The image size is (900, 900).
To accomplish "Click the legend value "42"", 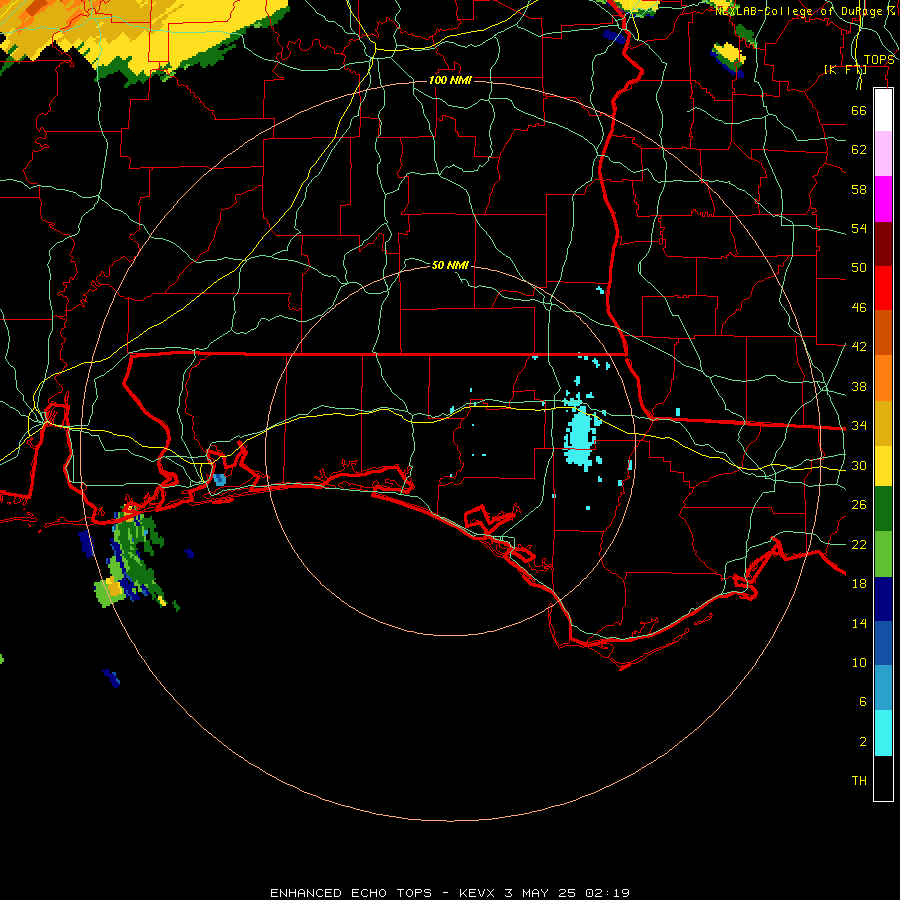I will coord(859,347).
